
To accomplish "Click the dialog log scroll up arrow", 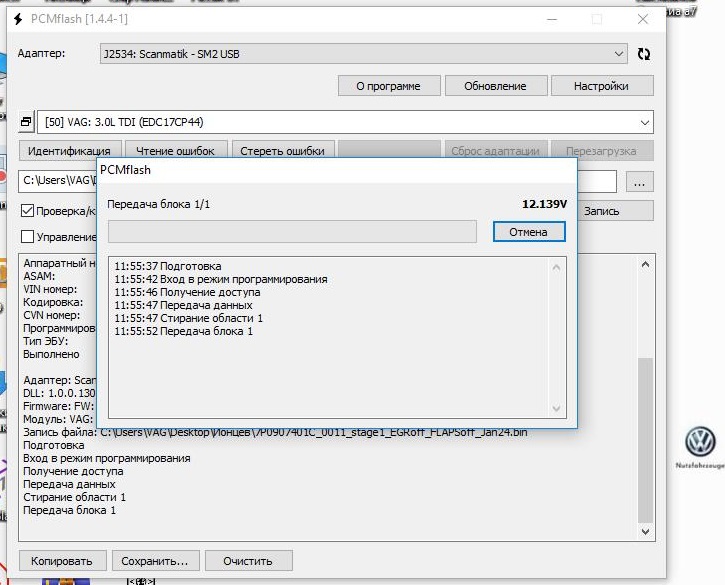I will [556, 267].
